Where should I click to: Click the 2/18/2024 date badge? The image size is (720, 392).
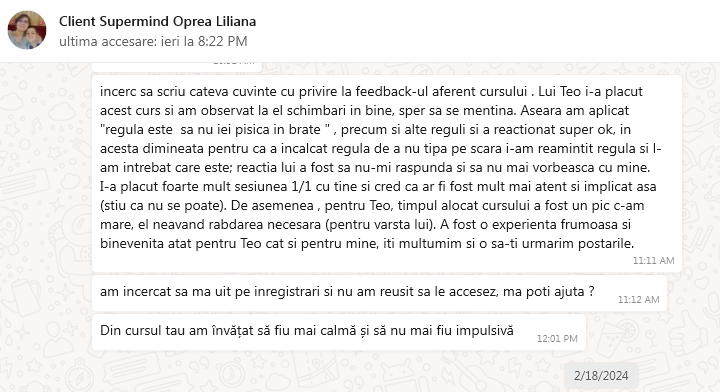(601, 376)
